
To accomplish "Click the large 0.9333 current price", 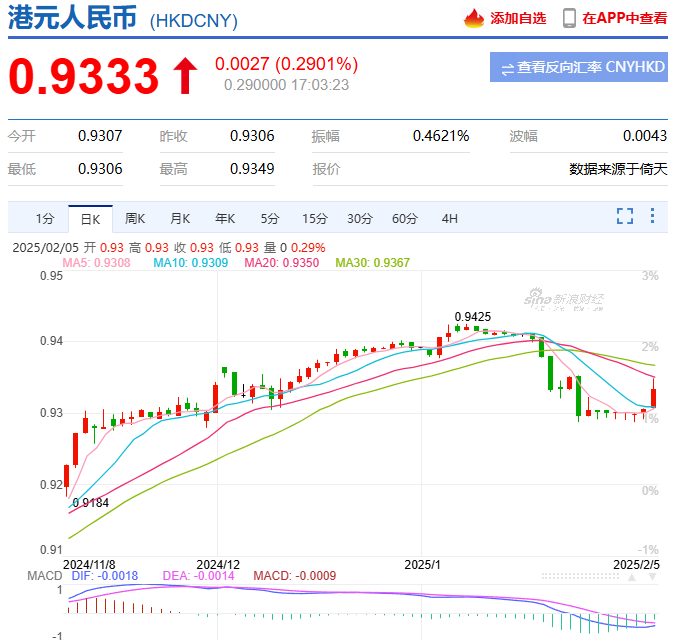I will click(x=83, y=76).
